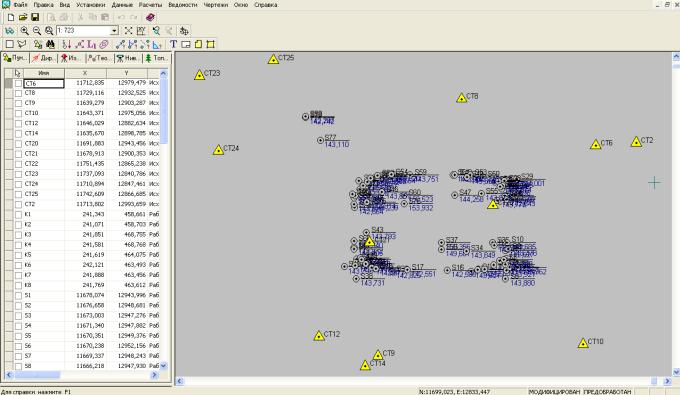
Task: Click the table's scroll down arrow
Action: click(x=163, y=366)
